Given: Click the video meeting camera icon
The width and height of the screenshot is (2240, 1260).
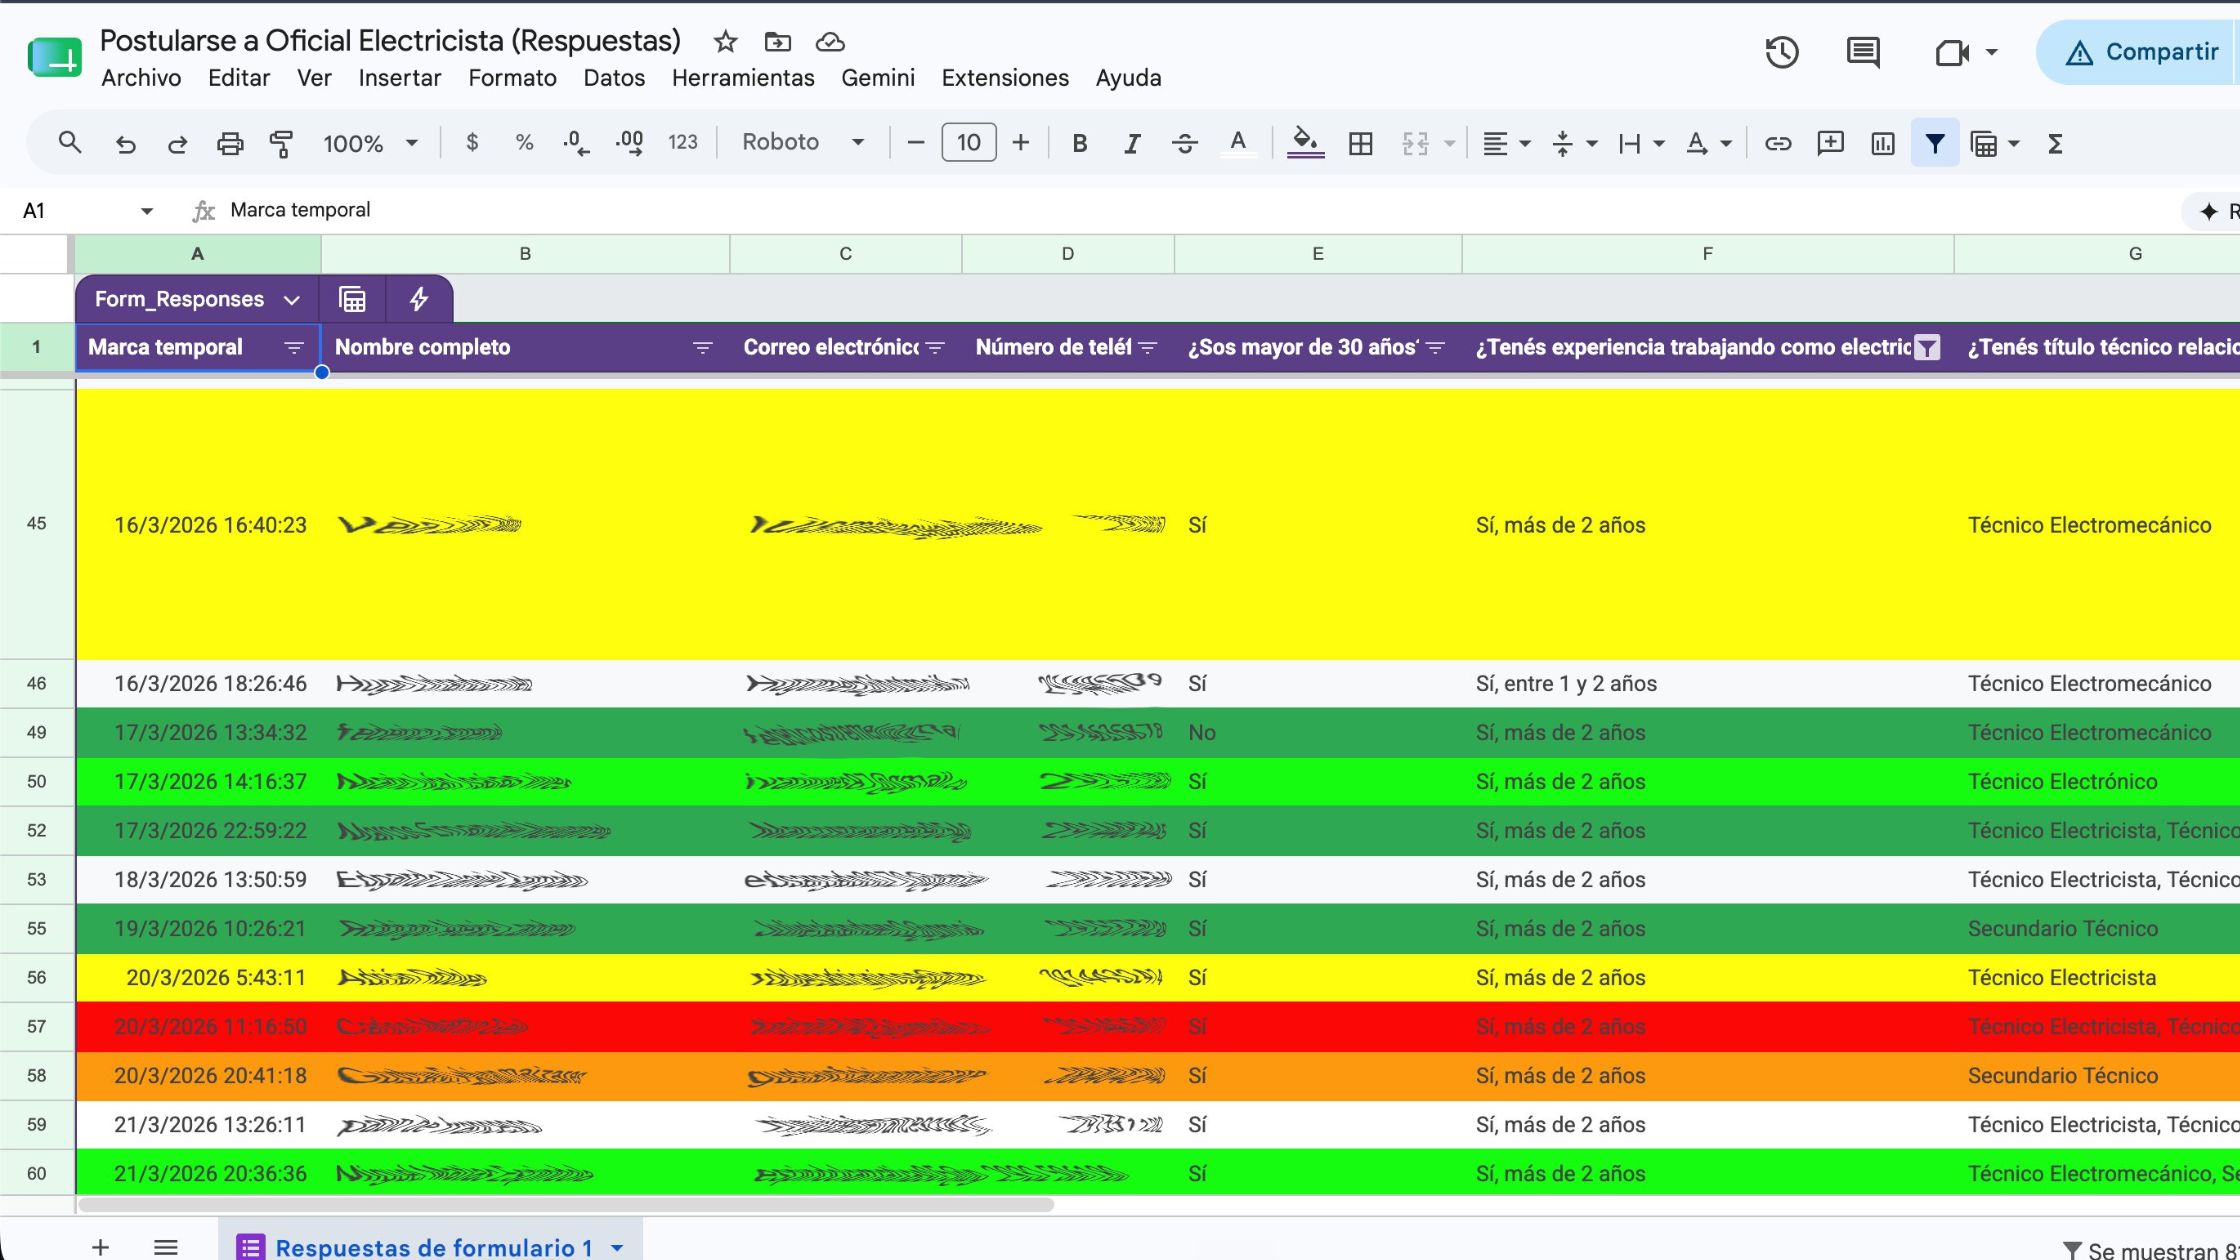Looking at the screenshot, I should 1952,52.
